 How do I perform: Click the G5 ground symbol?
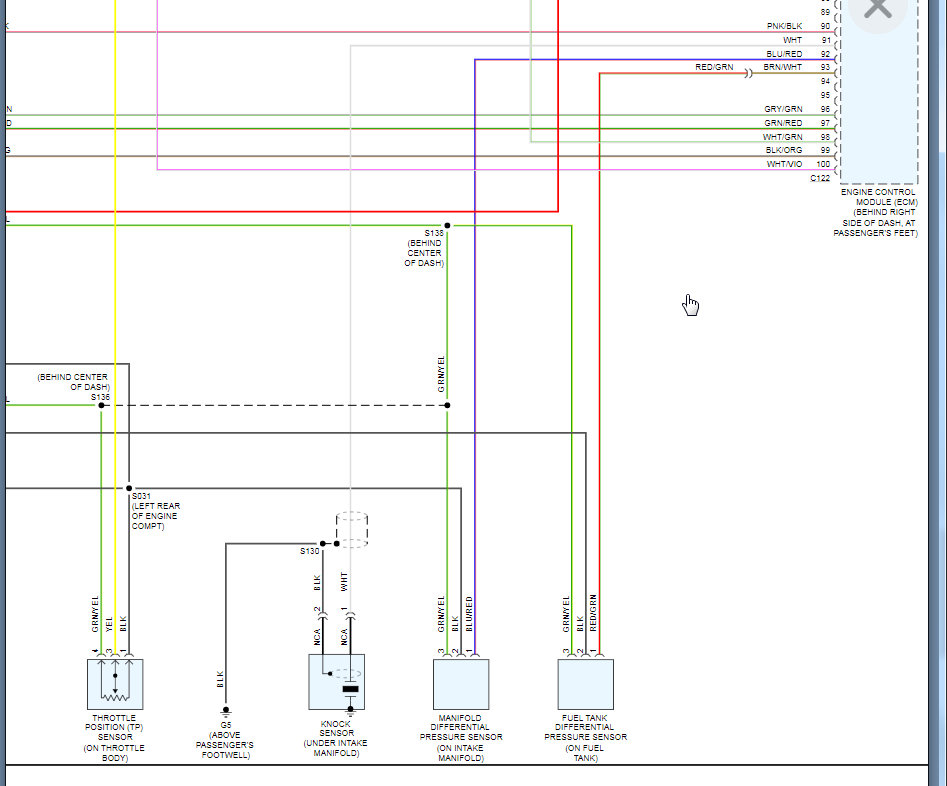point(226,712)
